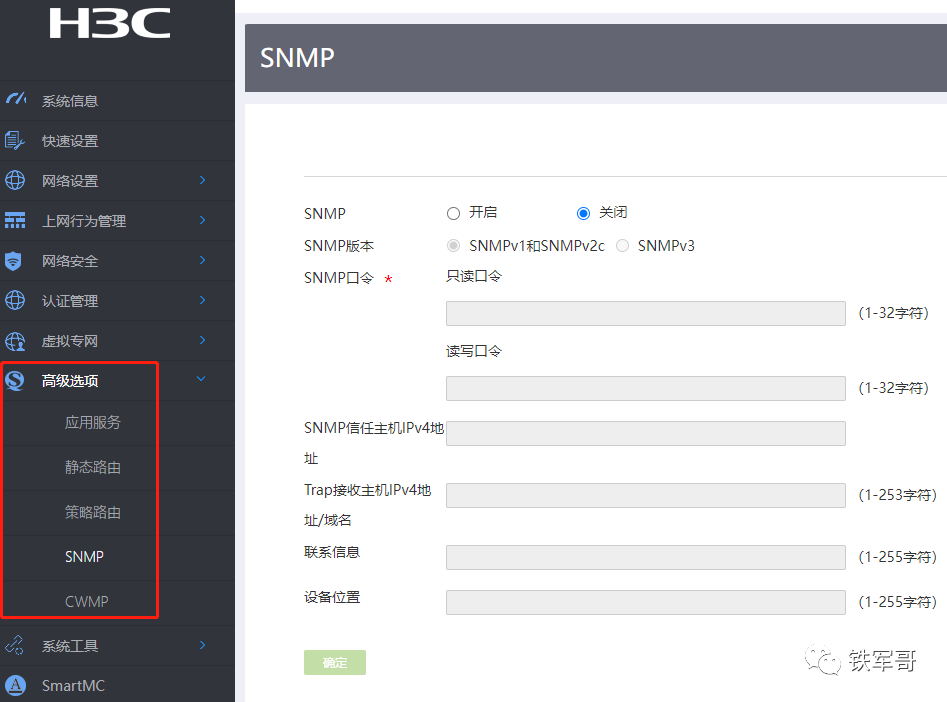947x702 pixels.
Task: Click the green 确定 button
Action: point(335,662)
